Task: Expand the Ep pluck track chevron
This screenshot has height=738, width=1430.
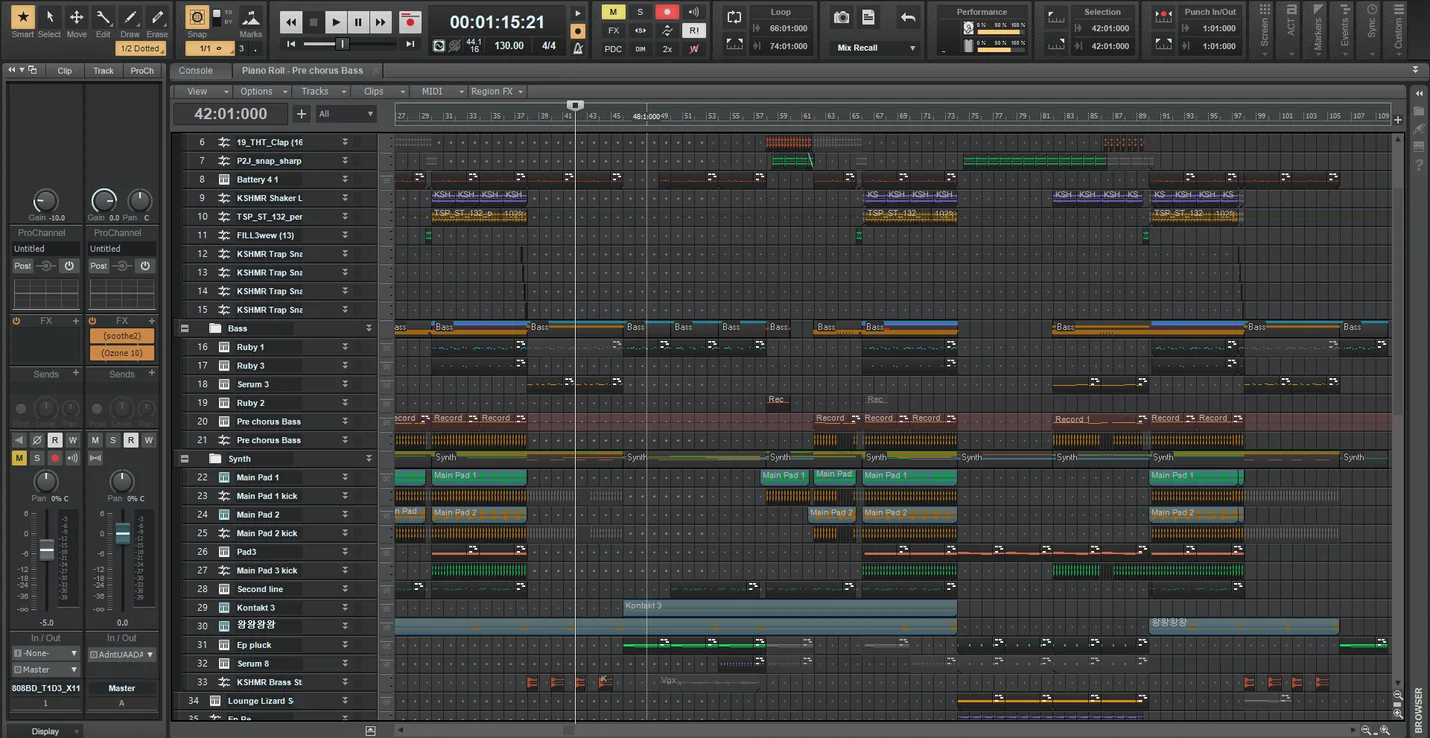Action: coord(345,645)
